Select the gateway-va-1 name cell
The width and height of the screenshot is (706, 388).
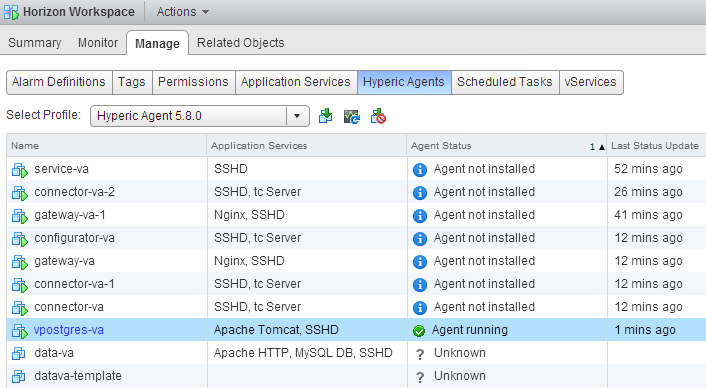point(107,215)
